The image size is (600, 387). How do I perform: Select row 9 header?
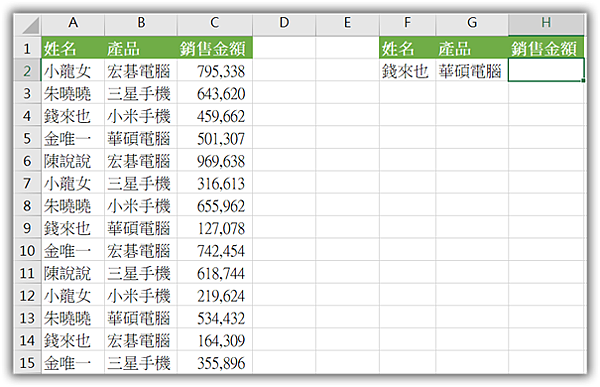coord(28,228)
